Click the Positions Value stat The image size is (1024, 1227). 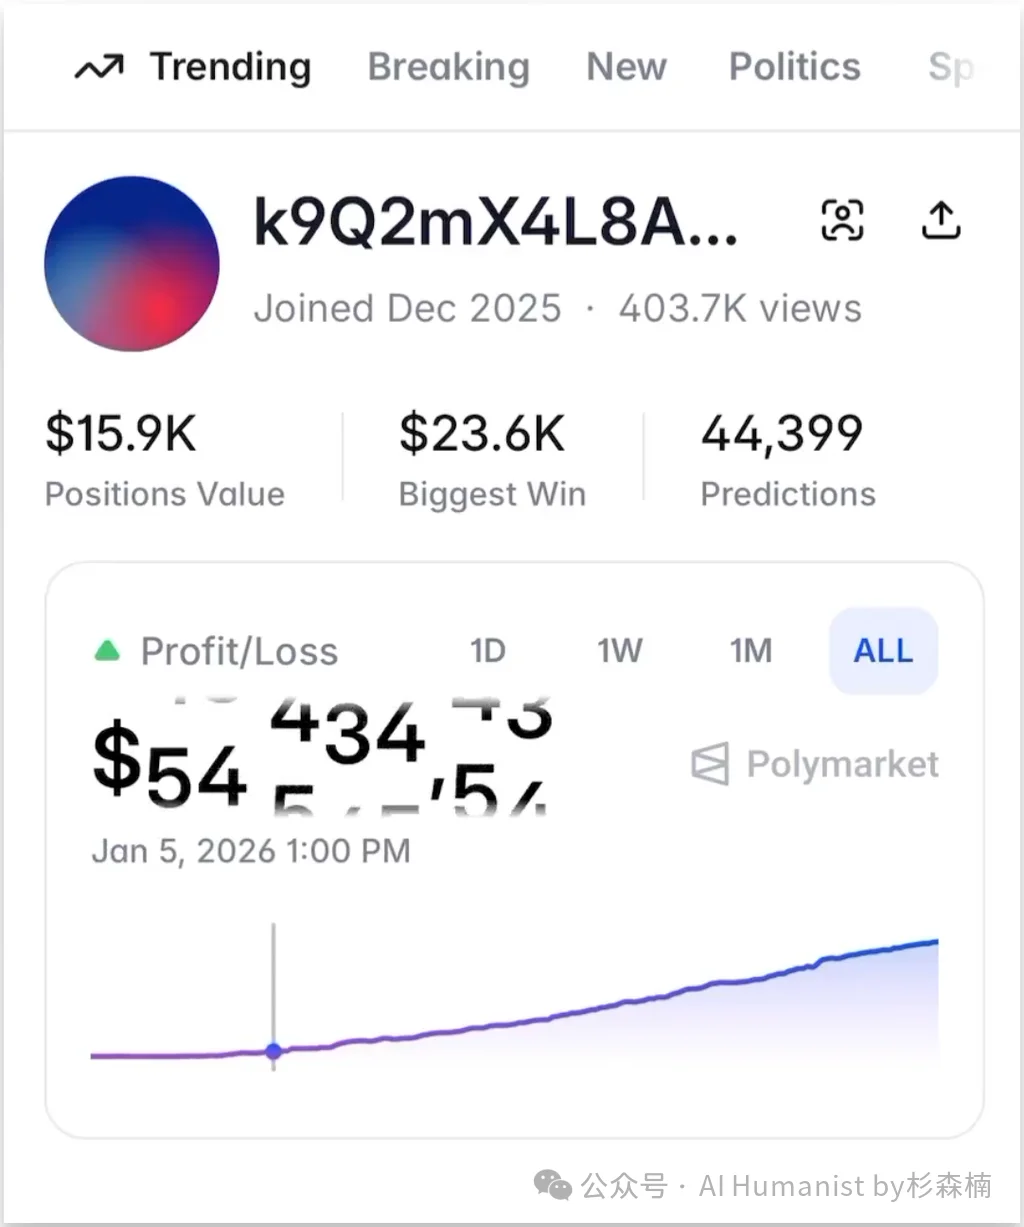pyautogui.click(x=164, y=460)
